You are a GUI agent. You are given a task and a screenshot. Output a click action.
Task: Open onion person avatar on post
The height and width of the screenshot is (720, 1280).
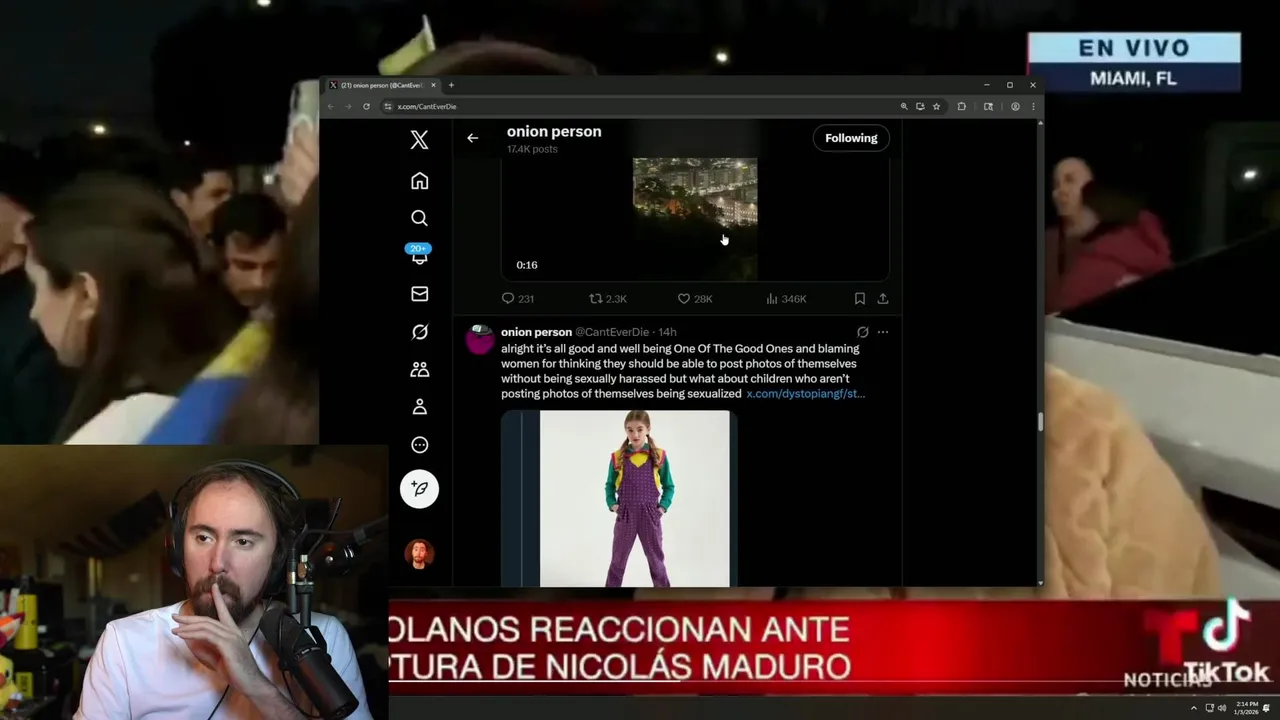(480, 339)
